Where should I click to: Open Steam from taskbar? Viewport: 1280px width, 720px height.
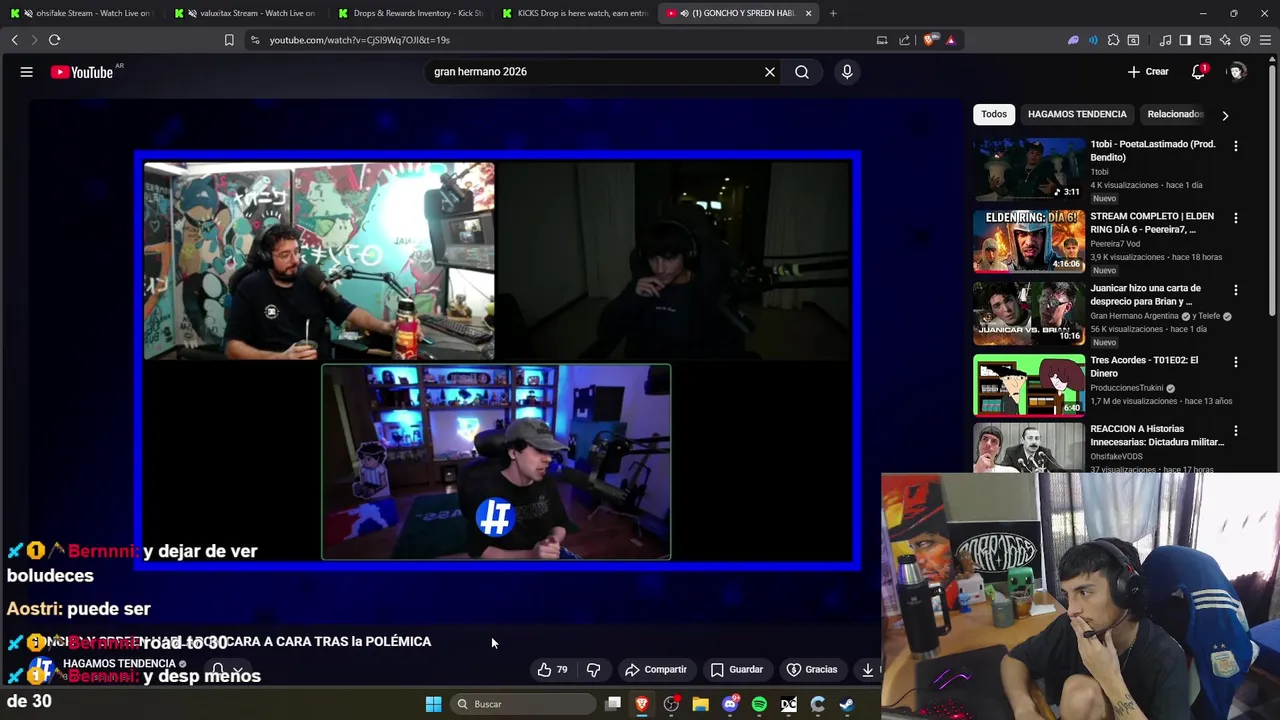(x=846, y=704)
